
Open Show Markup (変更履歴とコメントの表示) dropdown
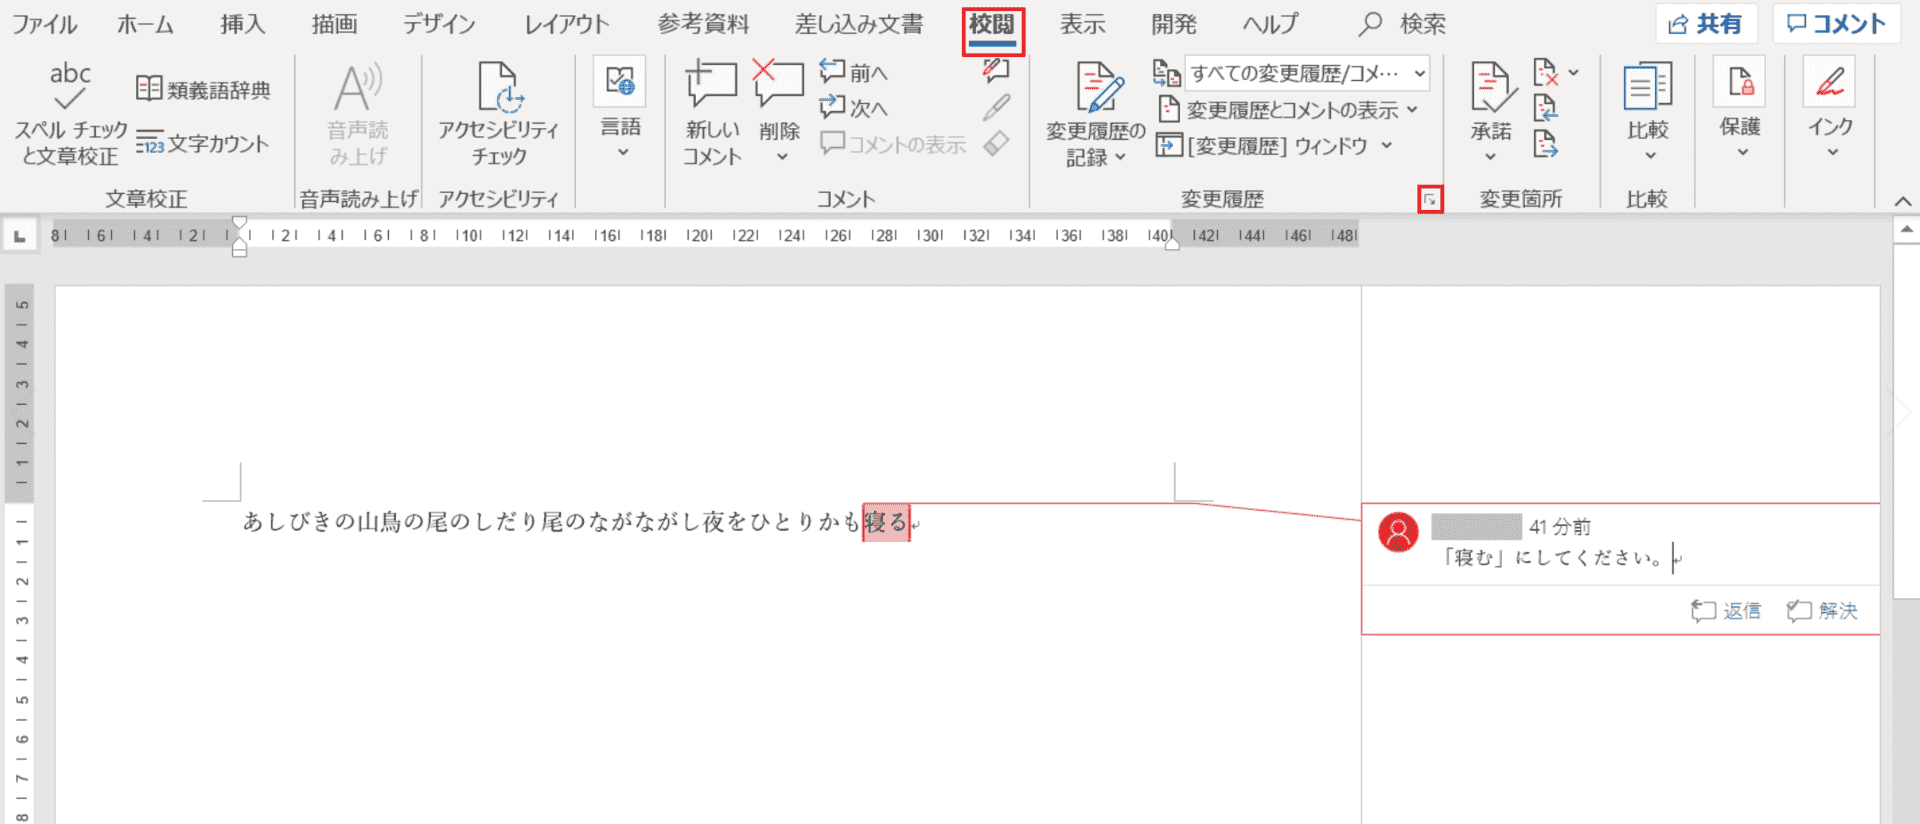coord(1288,110)
